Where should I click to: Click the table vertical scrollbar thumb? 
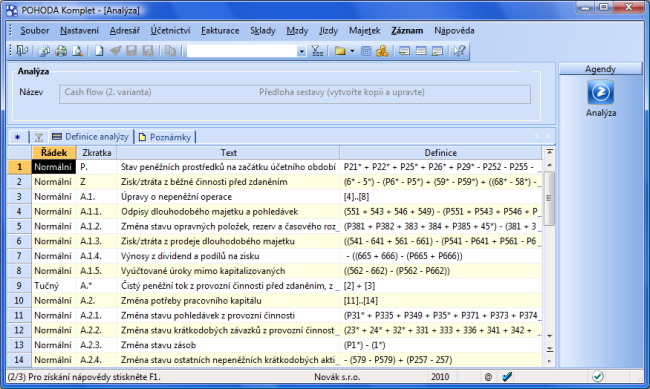[550, 198]
